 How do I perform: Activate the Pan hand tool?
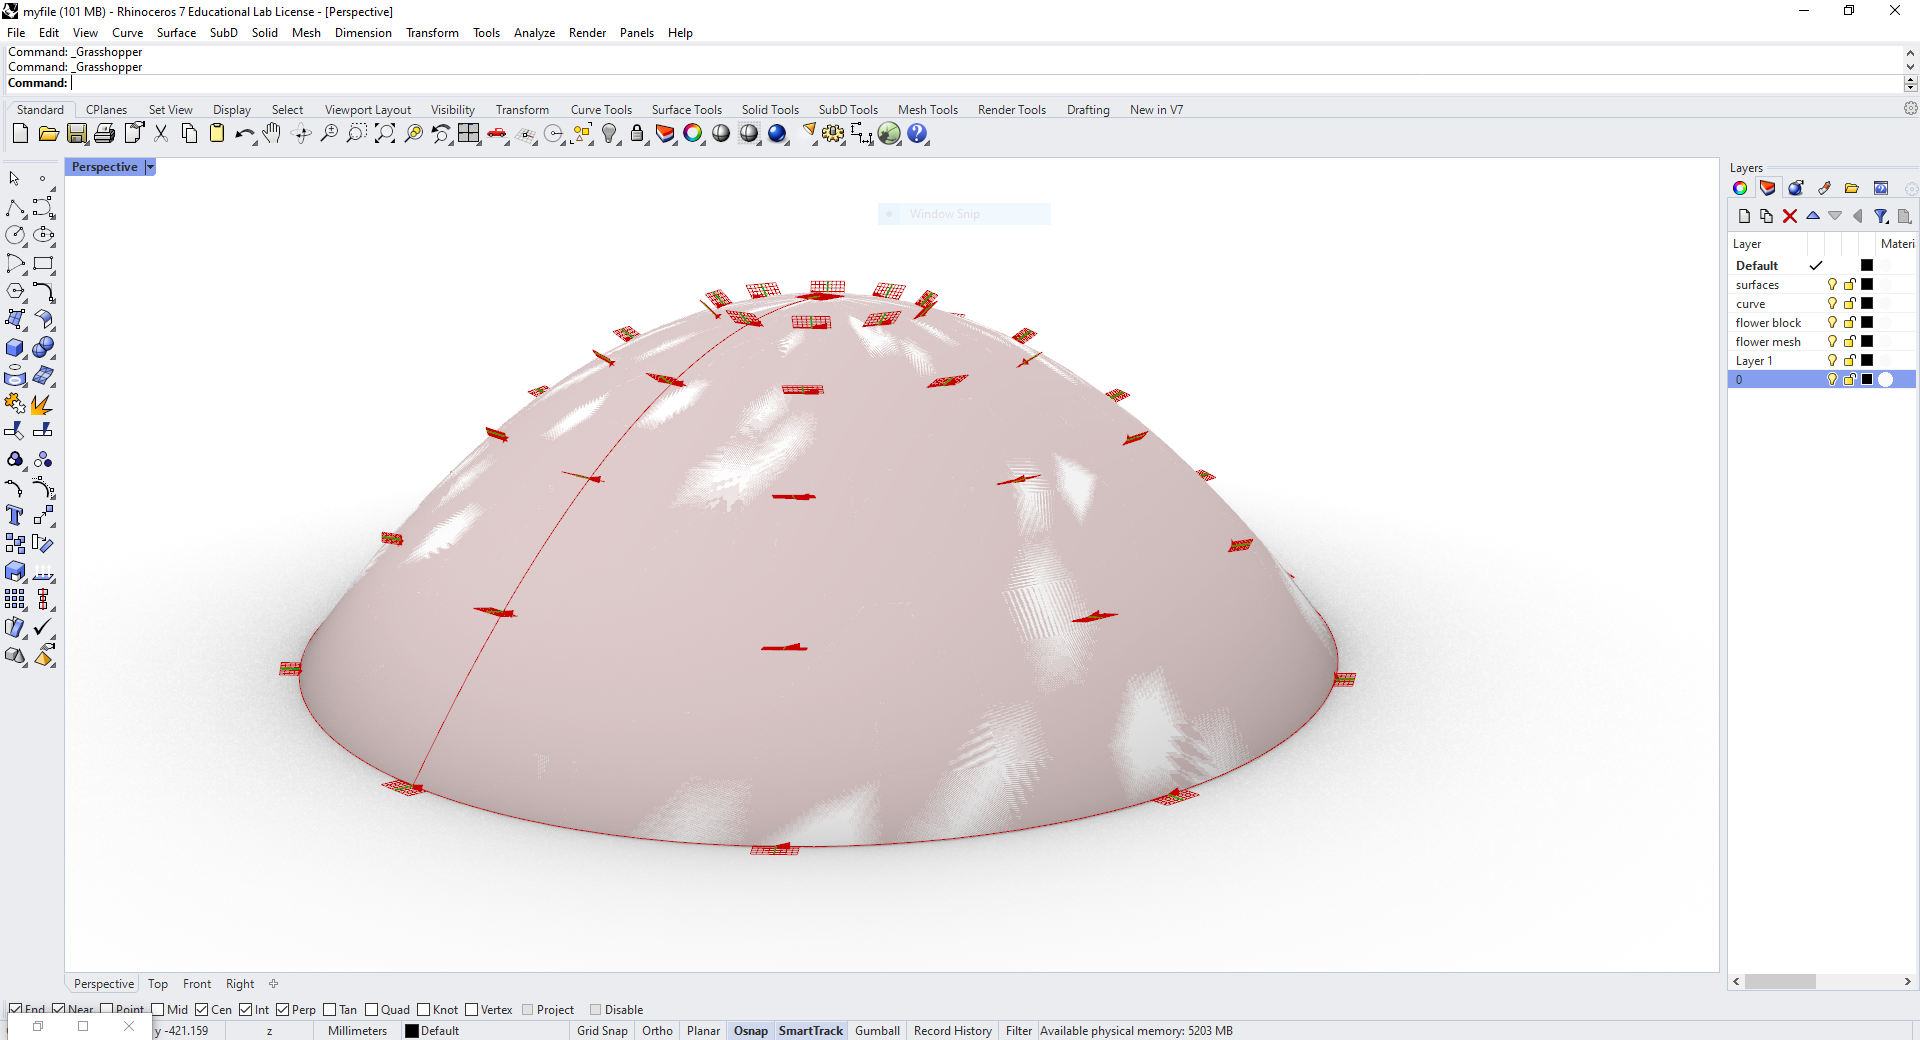(x=272, y=134)
